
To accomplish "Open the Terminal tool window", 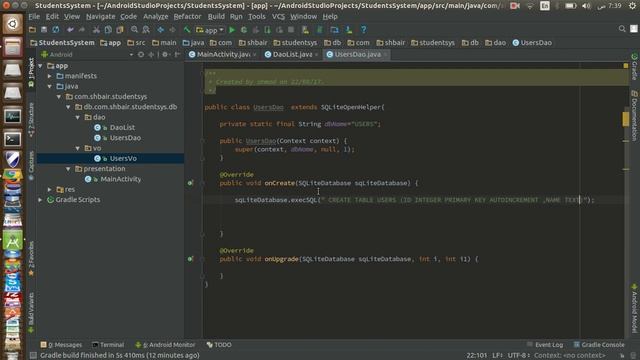I will tap(108, 345).
